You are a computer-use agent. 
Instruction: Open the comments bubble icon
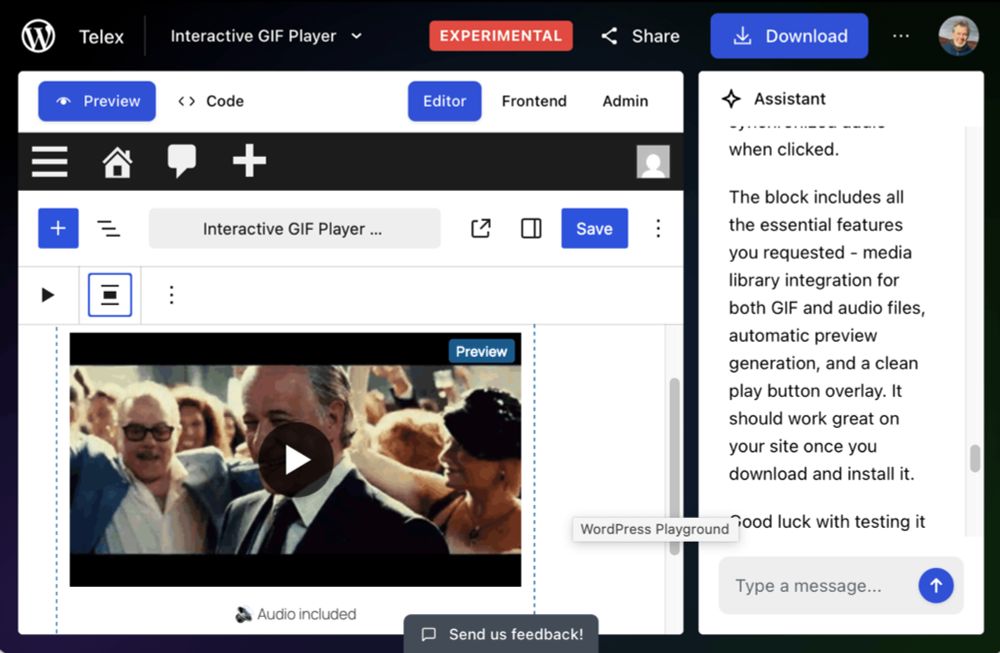(x=182, y=161)
